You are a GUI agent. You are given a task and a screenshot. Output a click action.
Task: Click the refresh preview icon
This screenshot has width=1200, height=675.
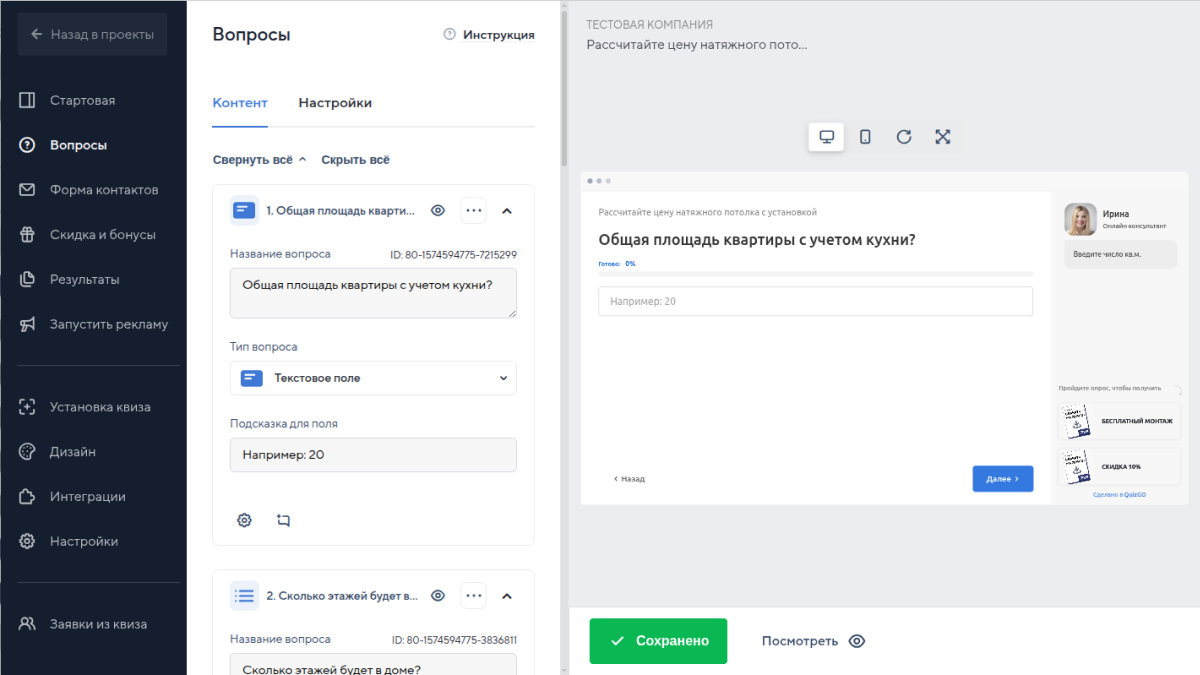pyautogui.click(x=904, y=137)
